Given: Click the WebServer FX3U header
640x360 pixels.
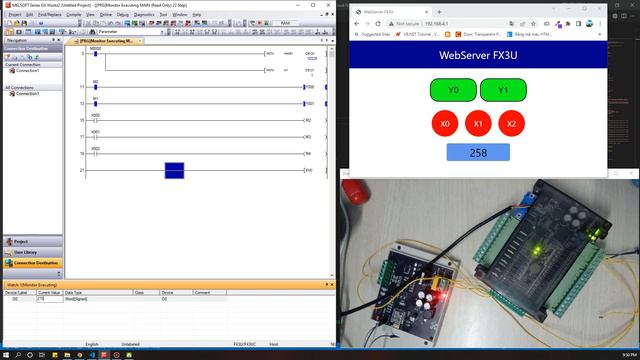Looking at the screenshot, I should pyautogui.click(x=478, y=55).
